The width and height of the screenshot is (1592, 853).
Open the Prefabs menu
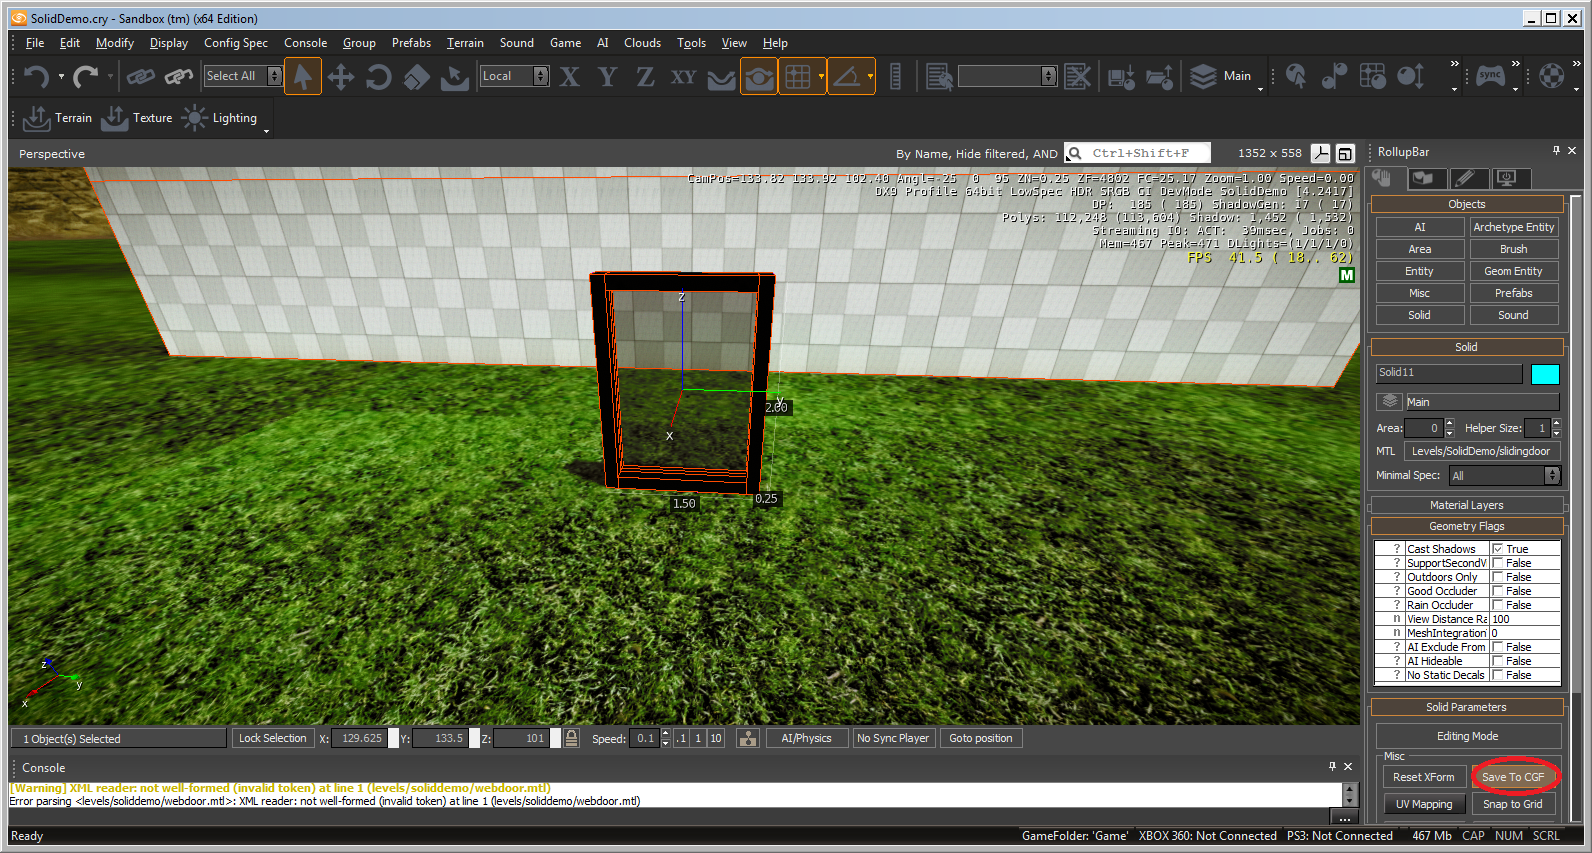click(411, 43)
